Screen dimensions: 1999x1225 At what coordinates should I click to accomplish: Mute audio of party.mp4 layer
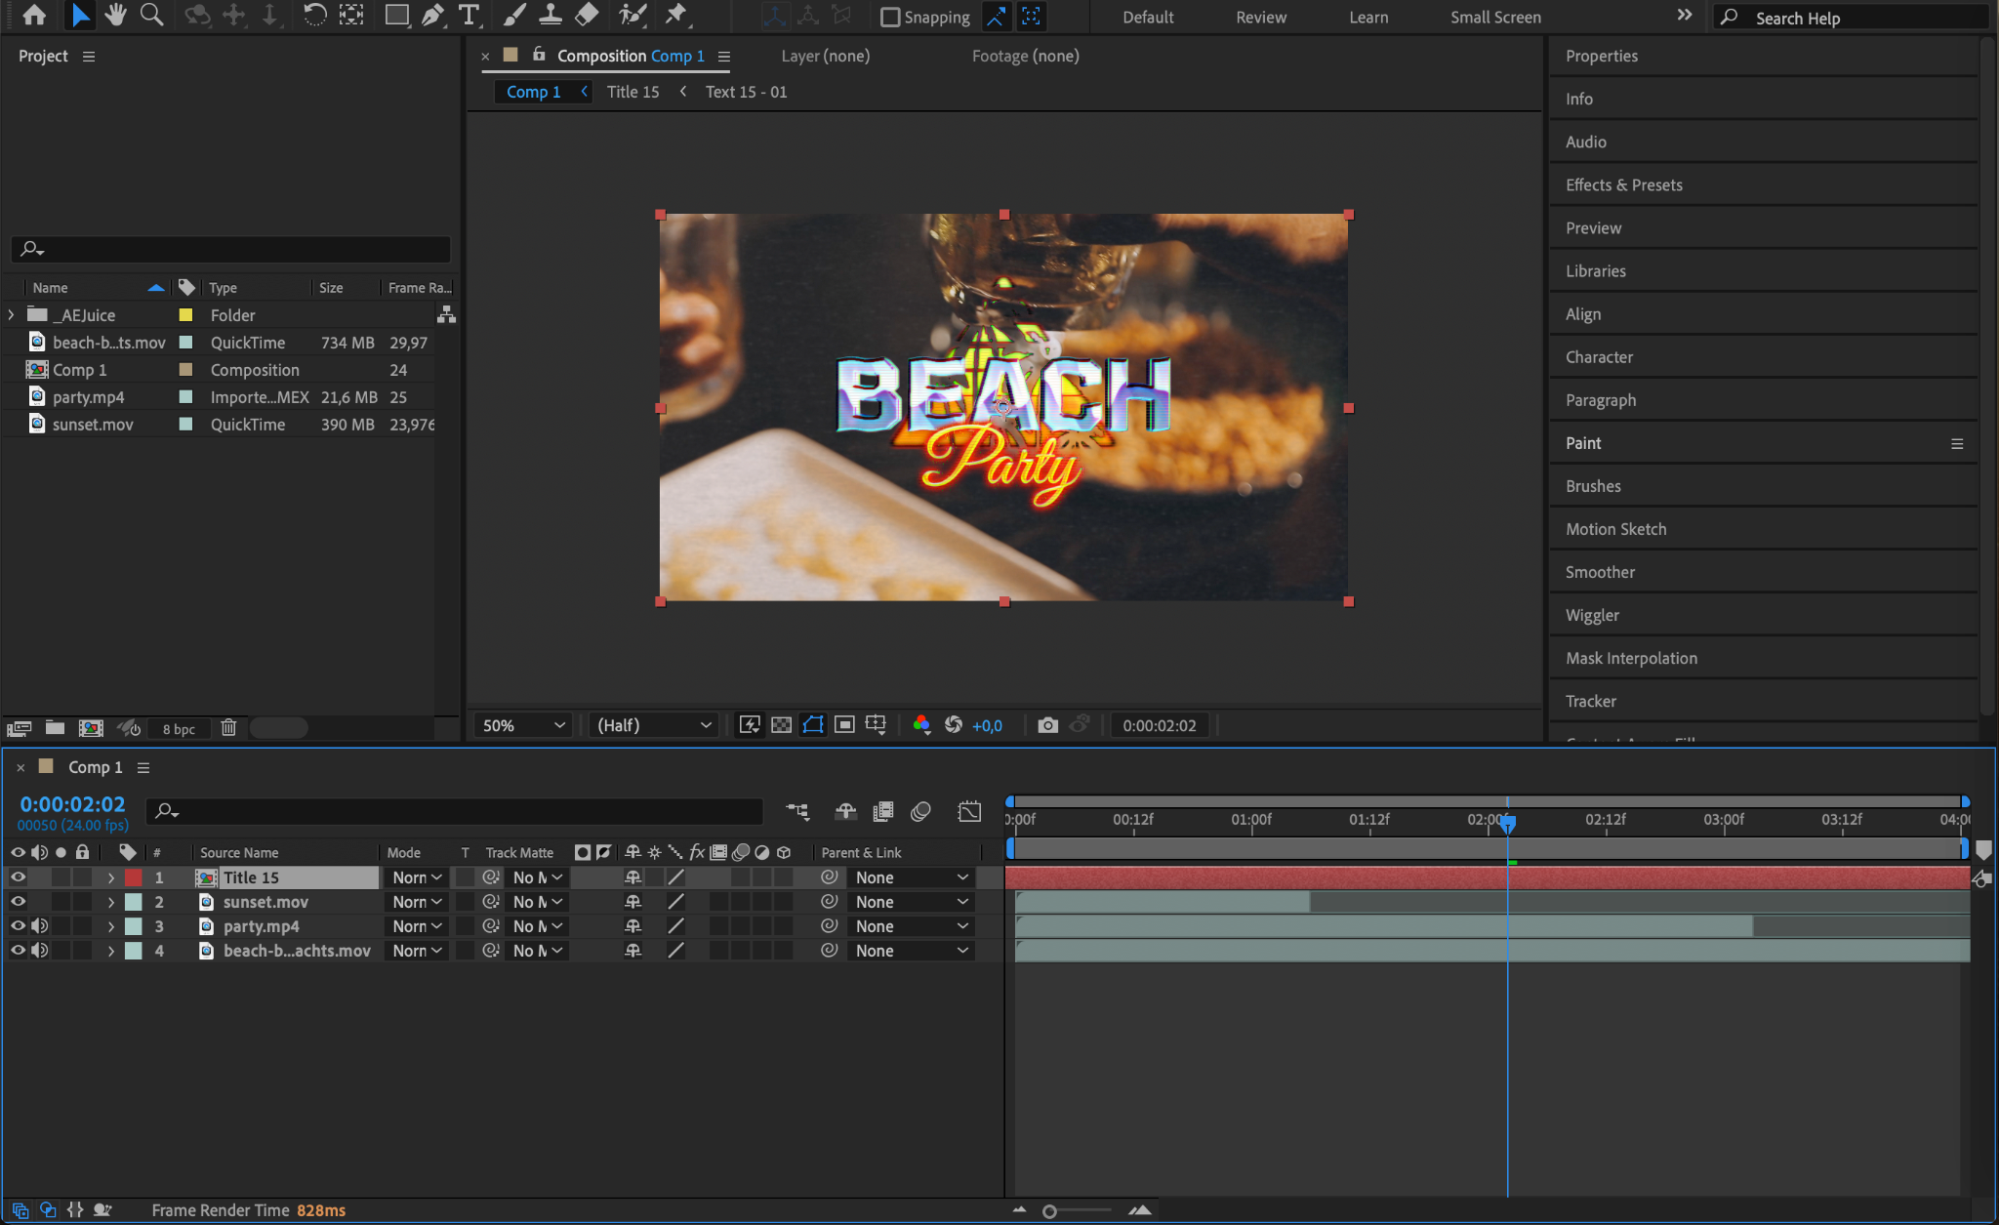pyautogui.click(x=40, y=926)
